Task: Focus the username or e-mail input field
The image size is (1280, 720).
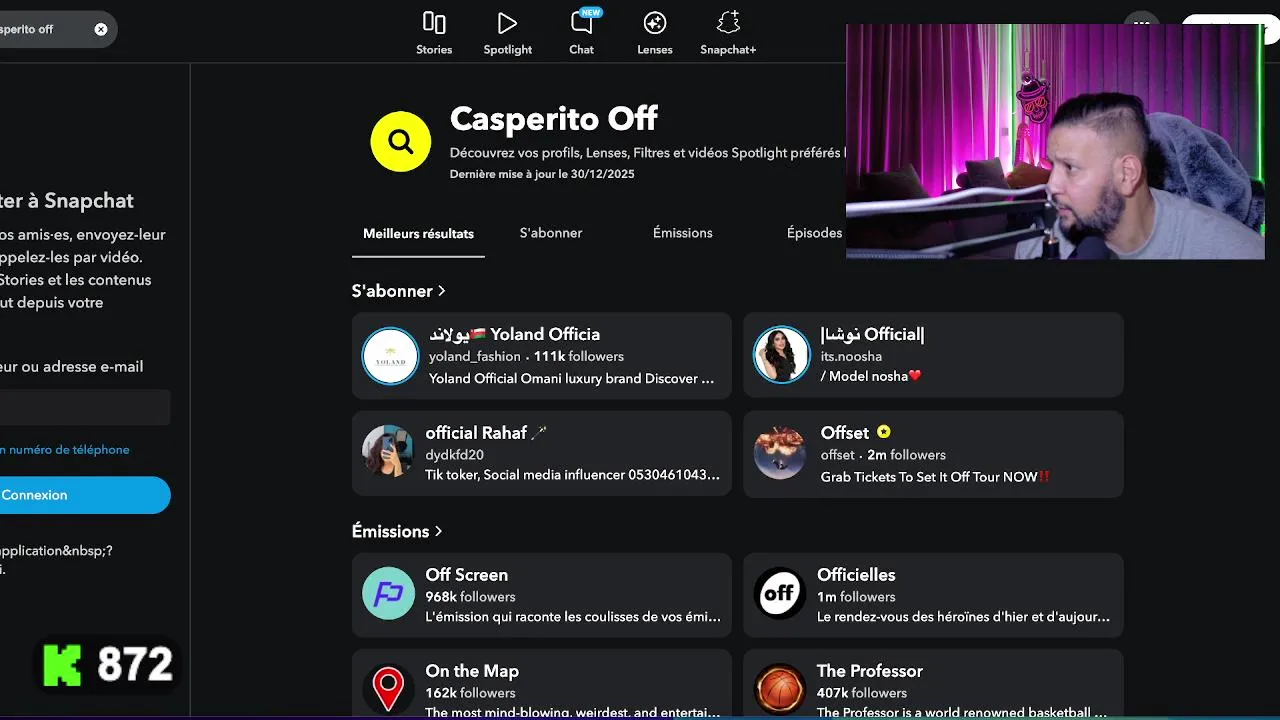Action: [85, 408]
